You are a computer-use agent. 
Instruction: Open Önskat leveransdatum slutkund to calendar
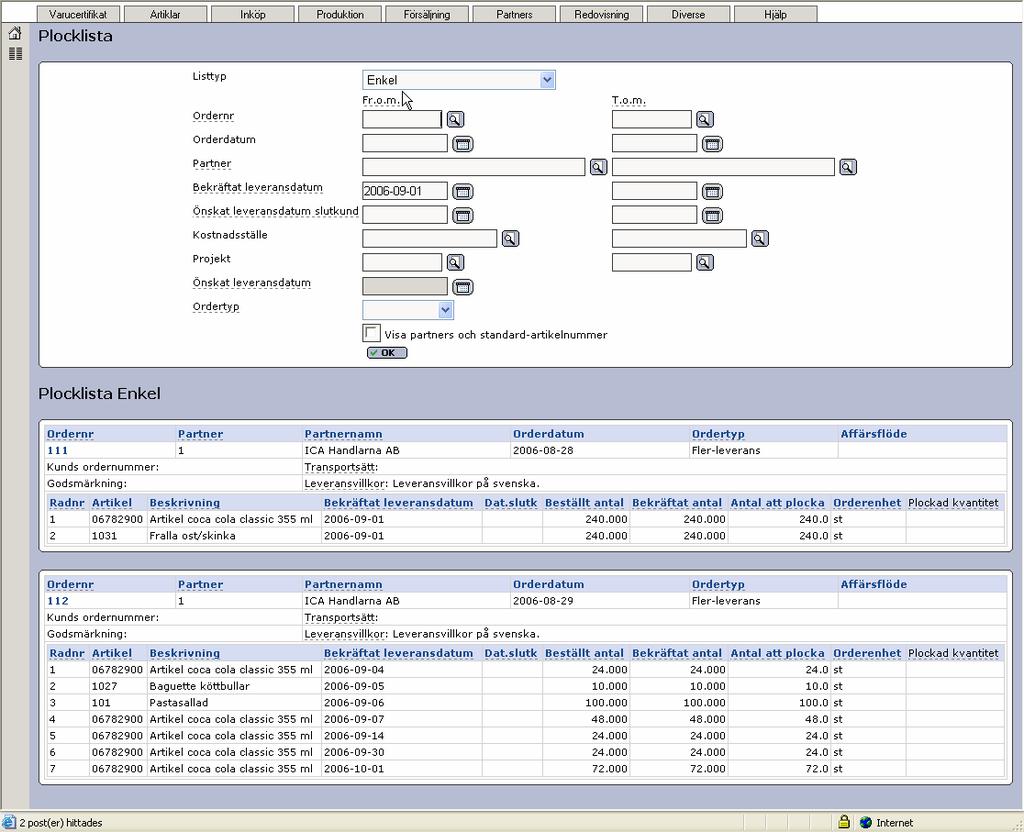[712, 215]
